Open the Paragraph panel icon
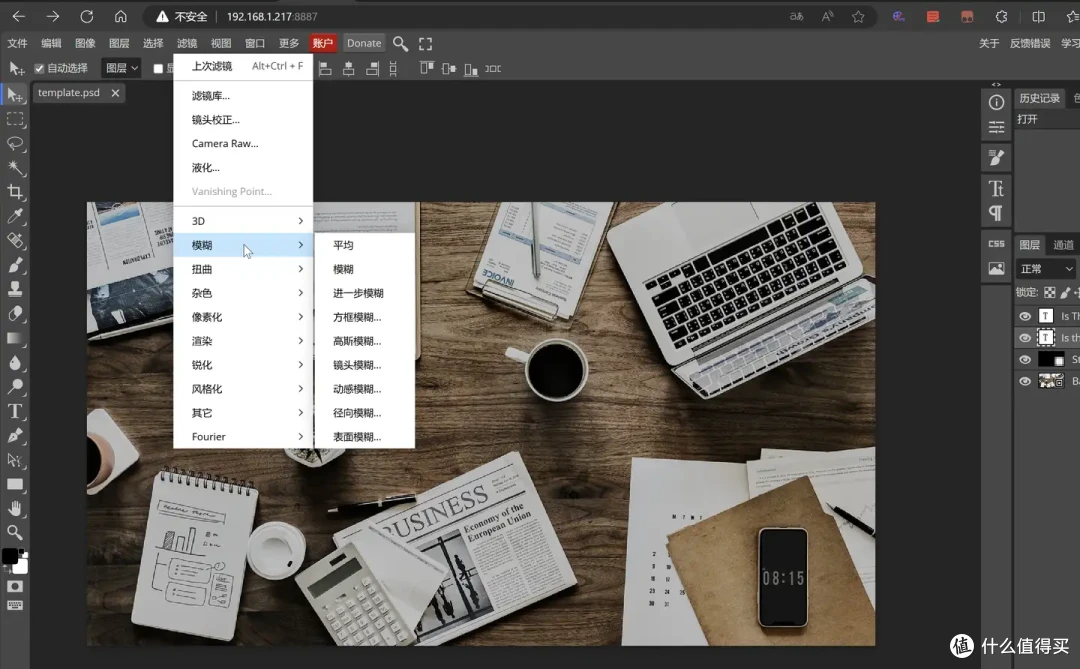1080x669 pixels. (996, 213)
